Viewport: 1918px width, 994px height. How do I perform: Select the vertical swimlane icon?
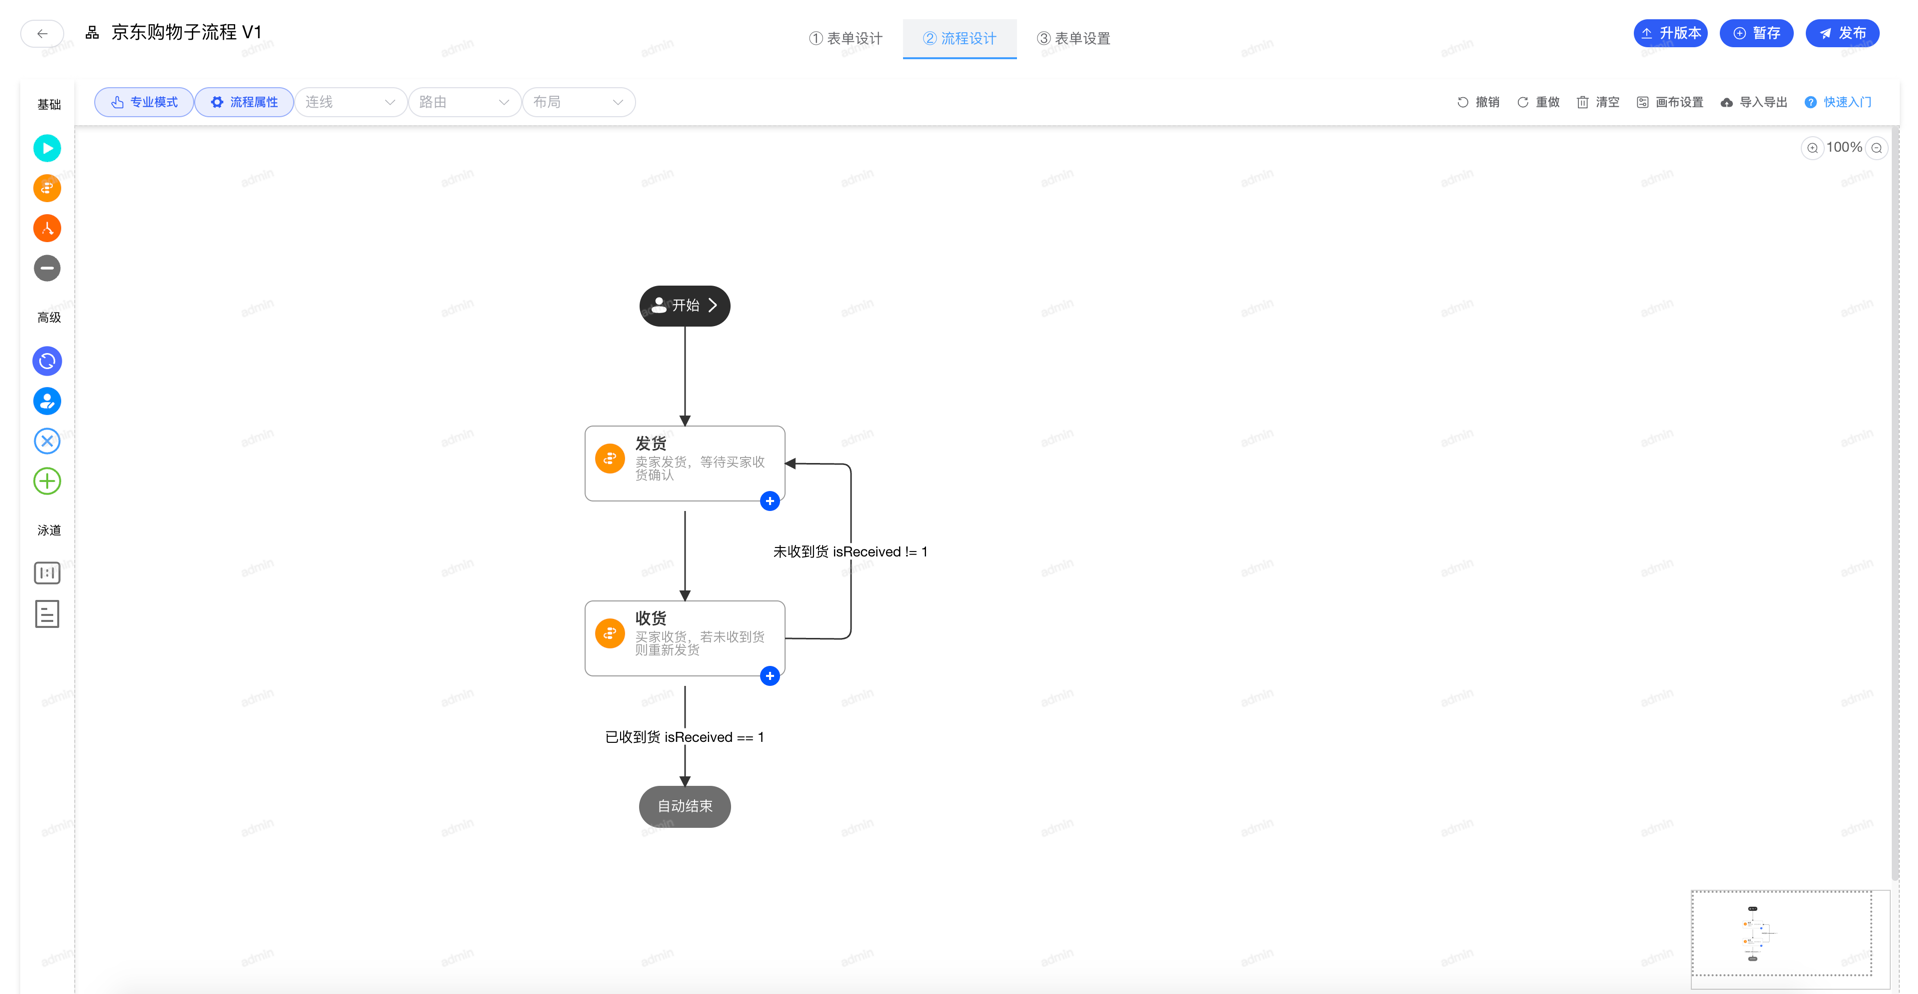[47, 573]
